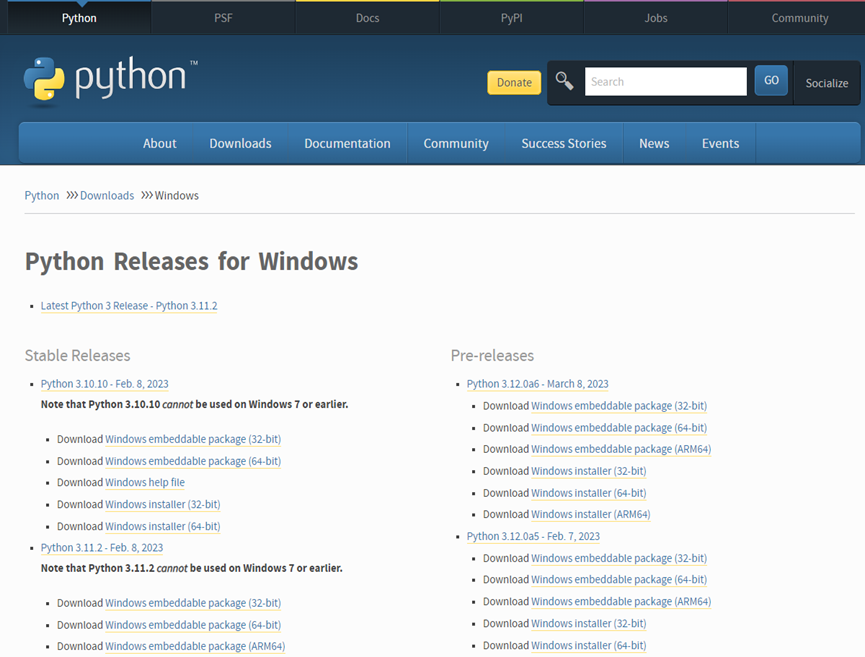865x657 pixels.
Task: Download 3.10.10 embeddable package (64-bit)
Action: [x=193, y=461]
